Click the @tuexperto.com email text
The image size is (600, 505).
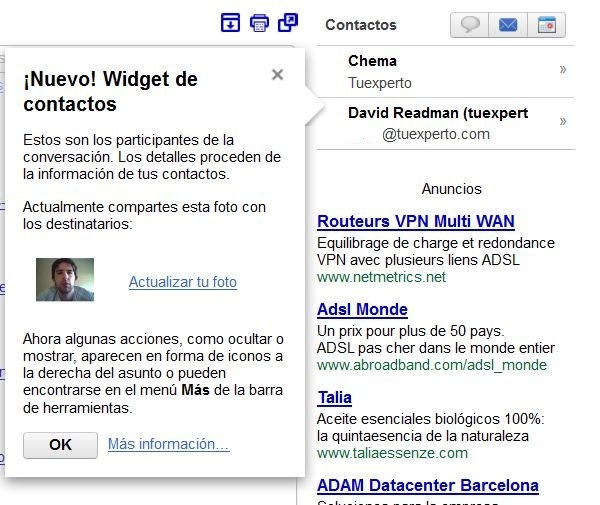[x=436, y=134]
